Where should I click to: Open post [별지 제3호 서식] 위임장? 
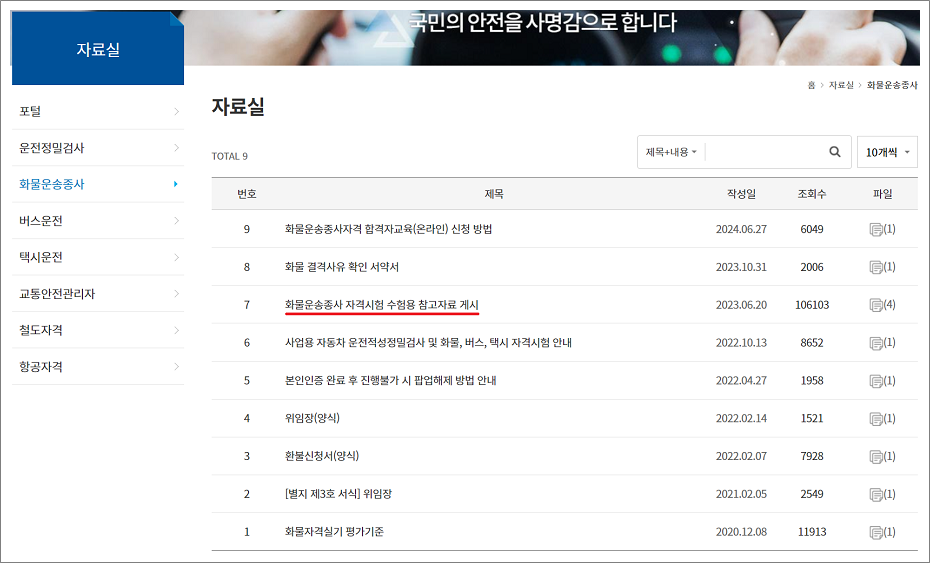[x=338, y=494]
